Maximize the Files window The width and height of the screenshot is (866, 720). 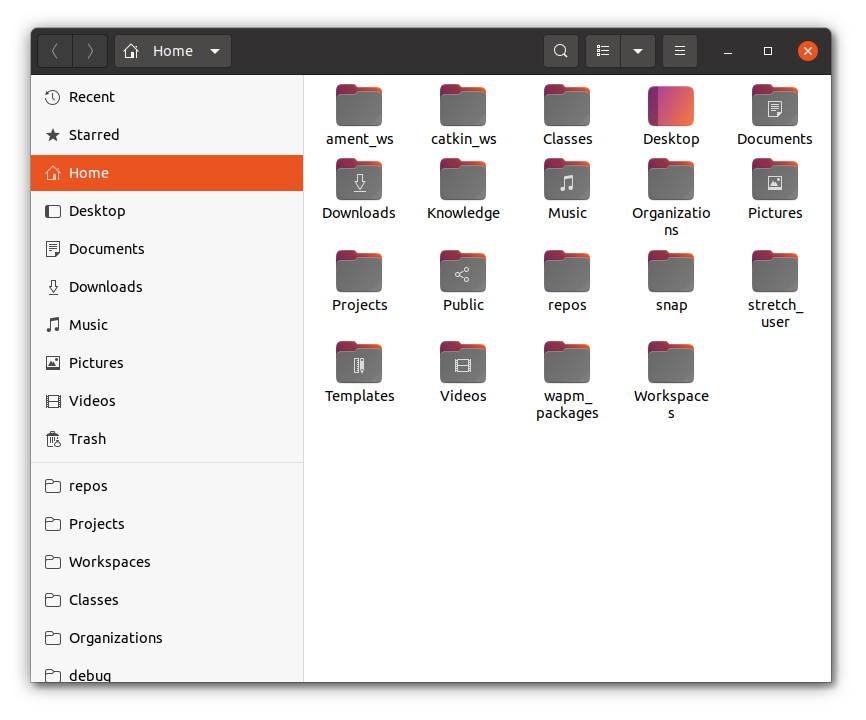tap(768, 51)
